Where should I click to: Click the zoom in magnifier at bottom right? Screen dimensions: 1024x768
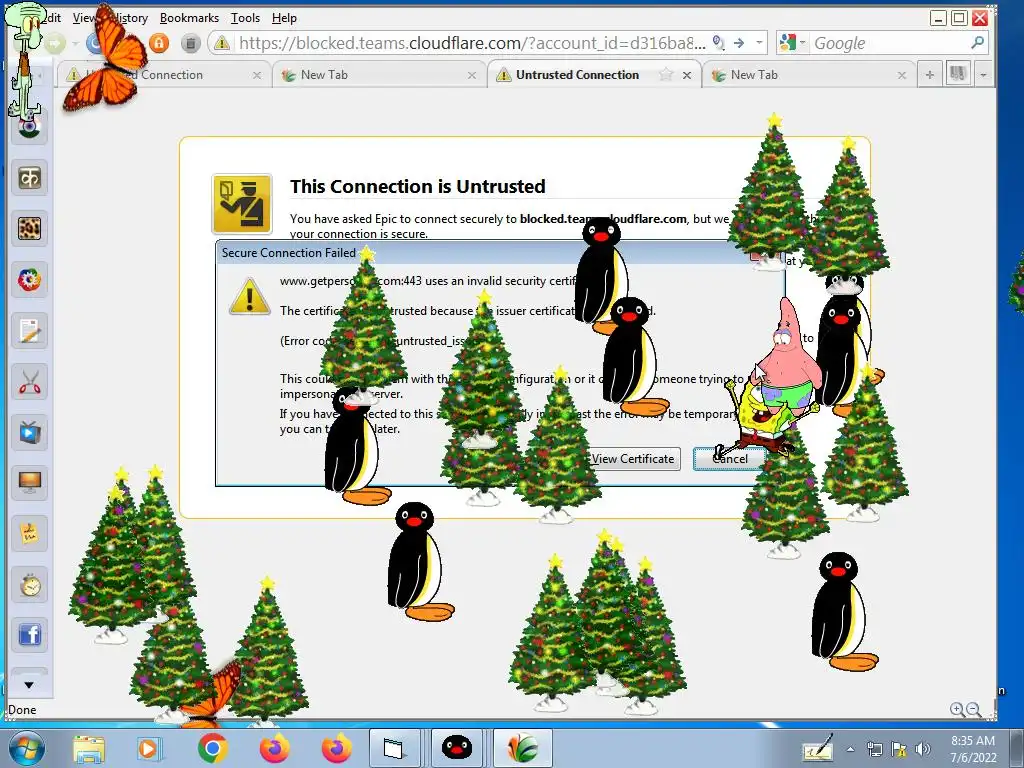tap(957, 710)
